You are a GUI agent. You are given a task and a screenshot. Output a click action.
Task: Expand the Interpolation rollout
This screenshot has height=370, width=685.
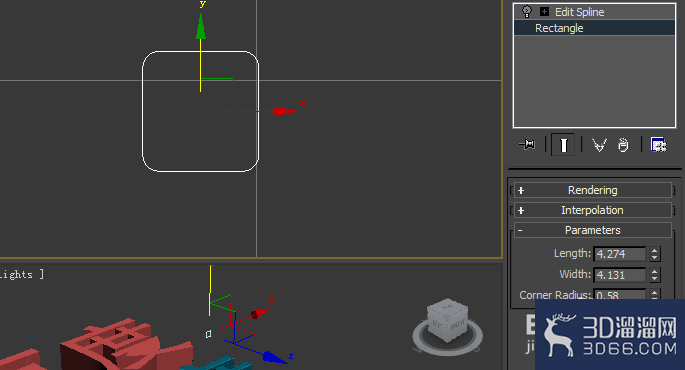(593, 210)
